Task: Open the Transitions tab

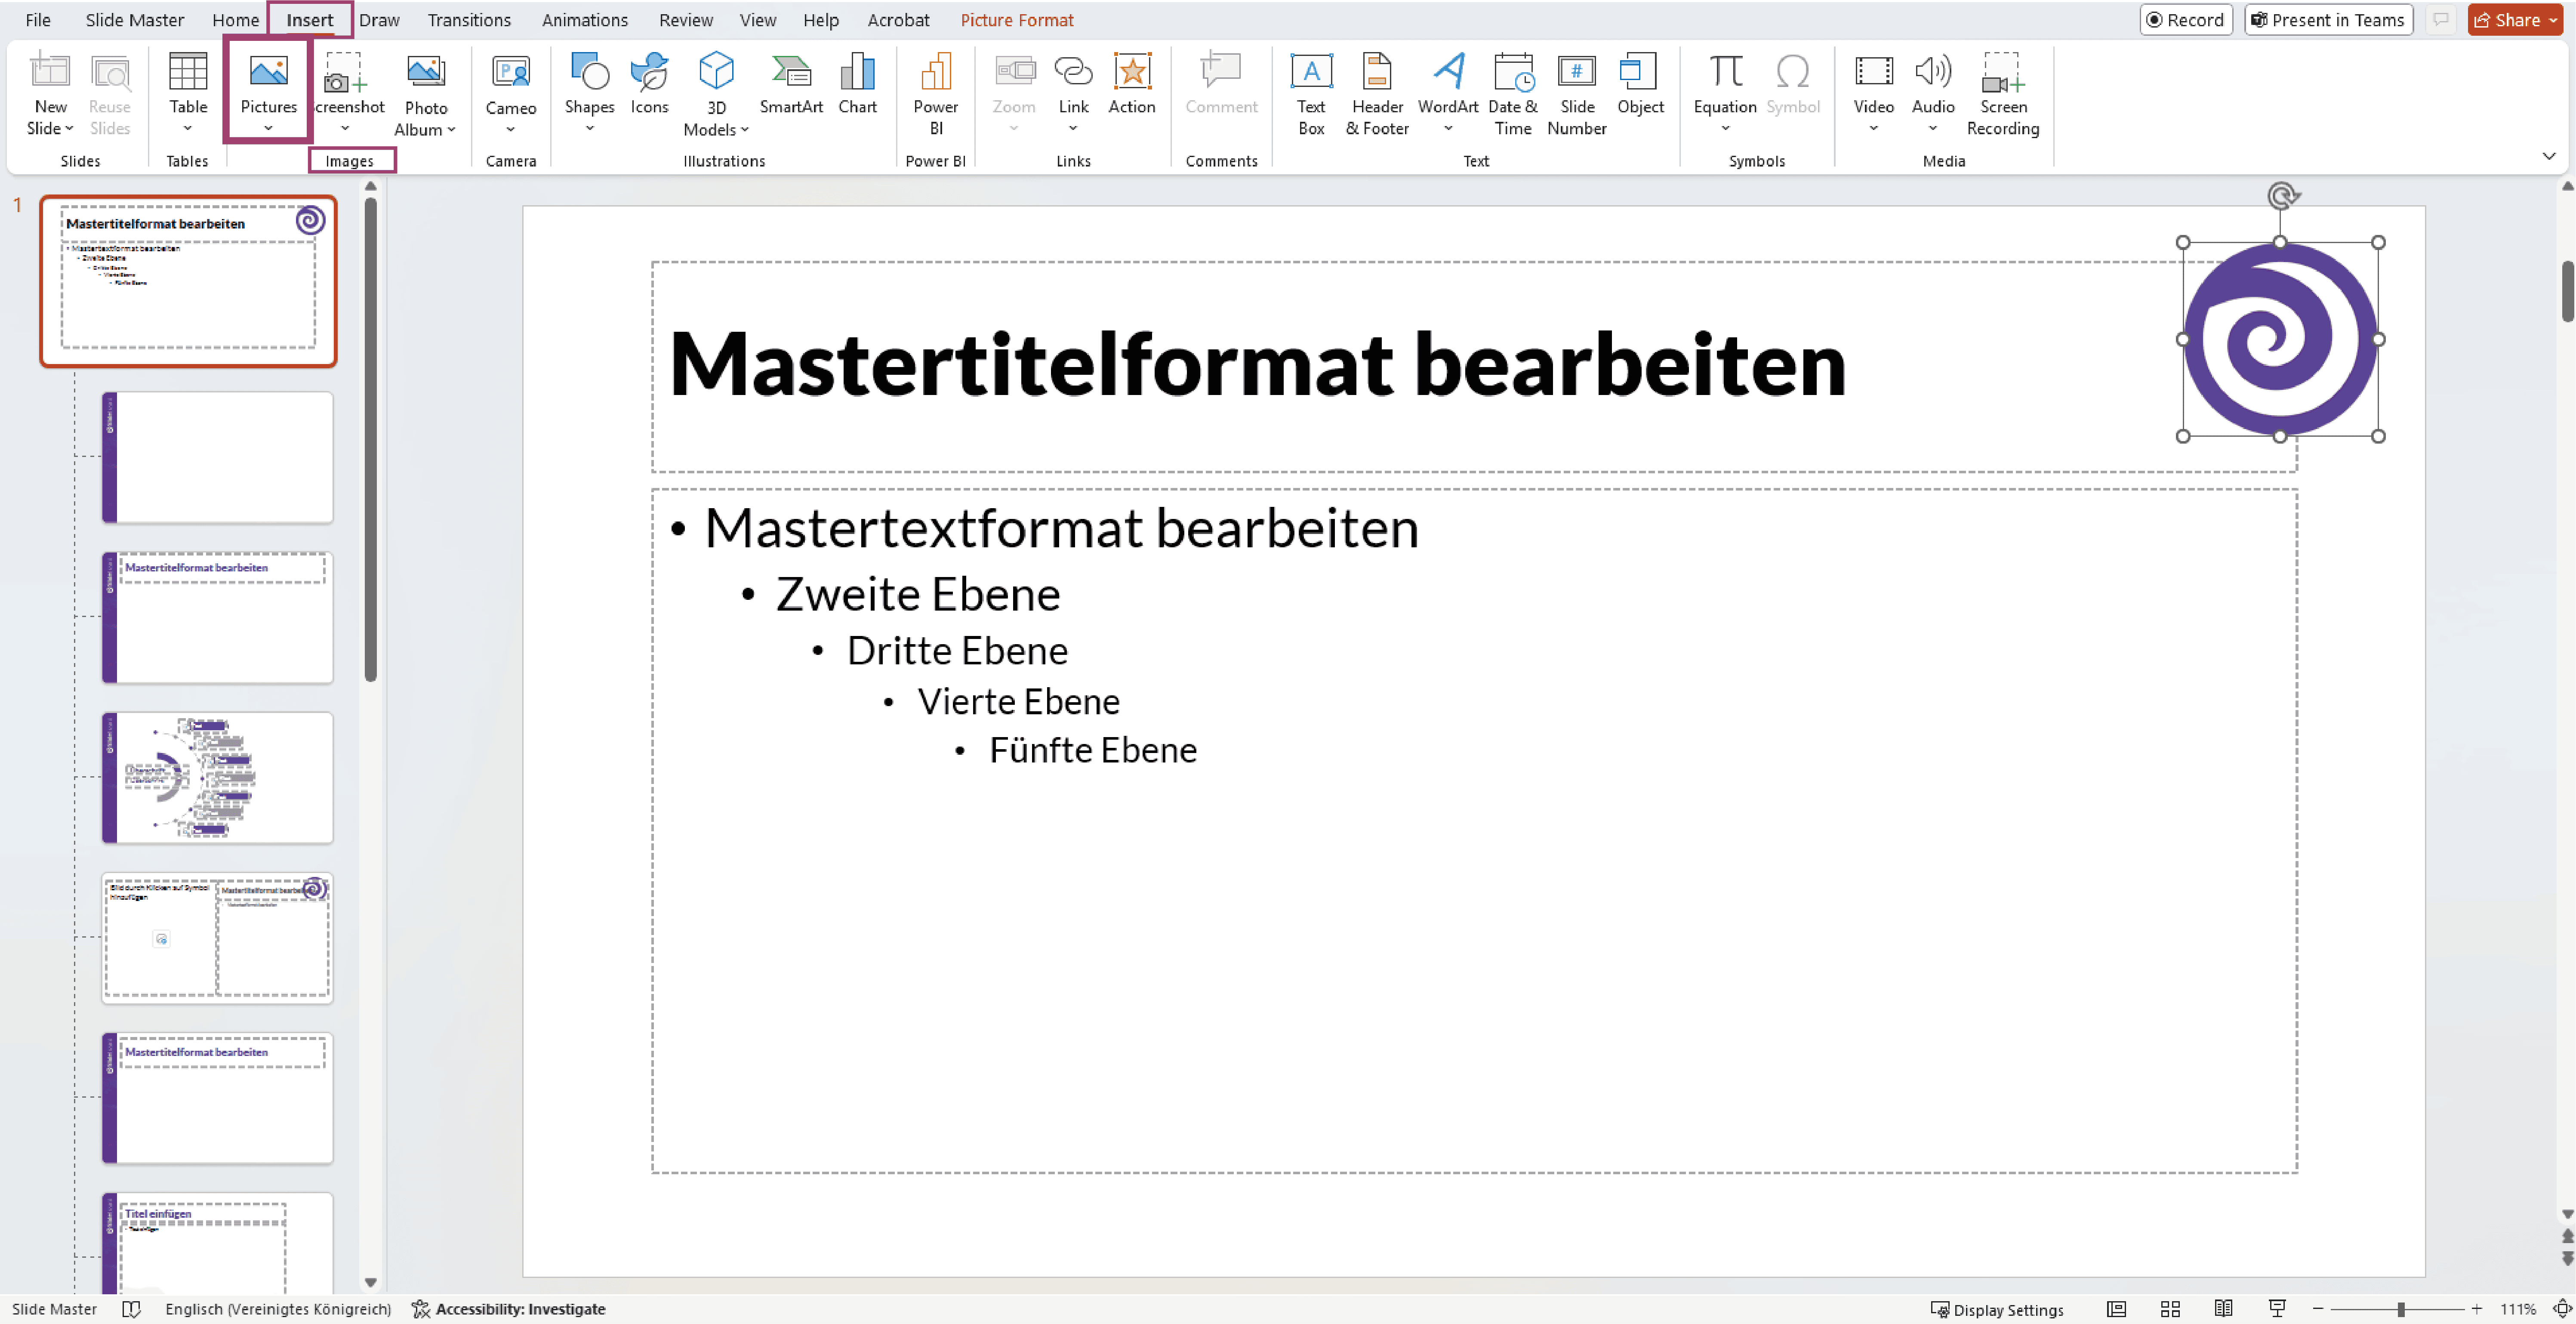Action: coord(469,20)
